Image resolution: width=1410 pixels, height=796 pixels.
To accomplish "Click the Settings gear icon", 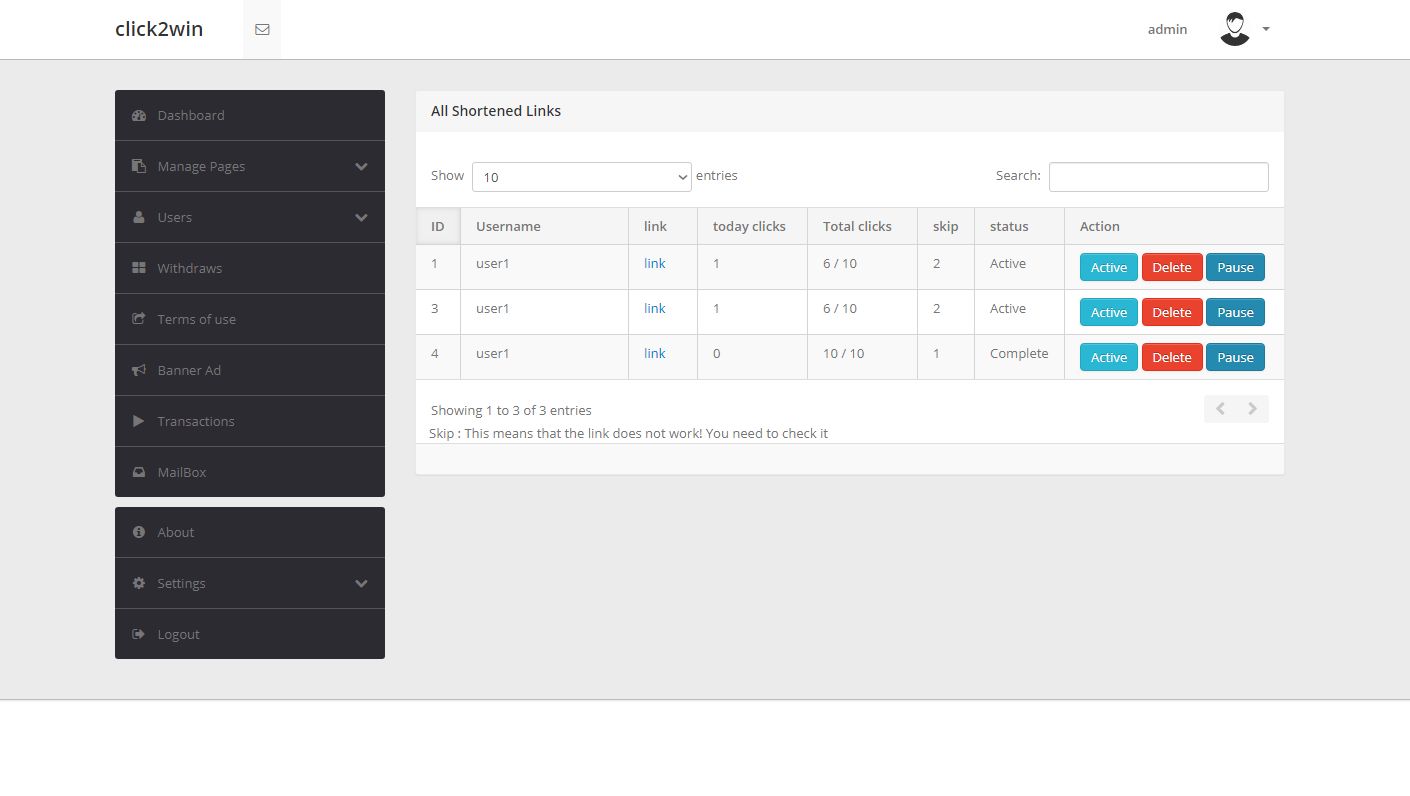I will coord(139,583).
